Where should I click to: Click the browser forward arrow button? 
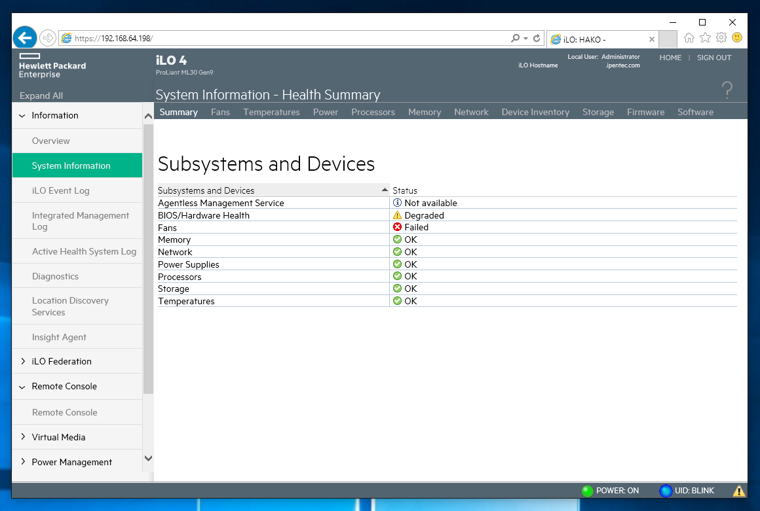[48, 38]
